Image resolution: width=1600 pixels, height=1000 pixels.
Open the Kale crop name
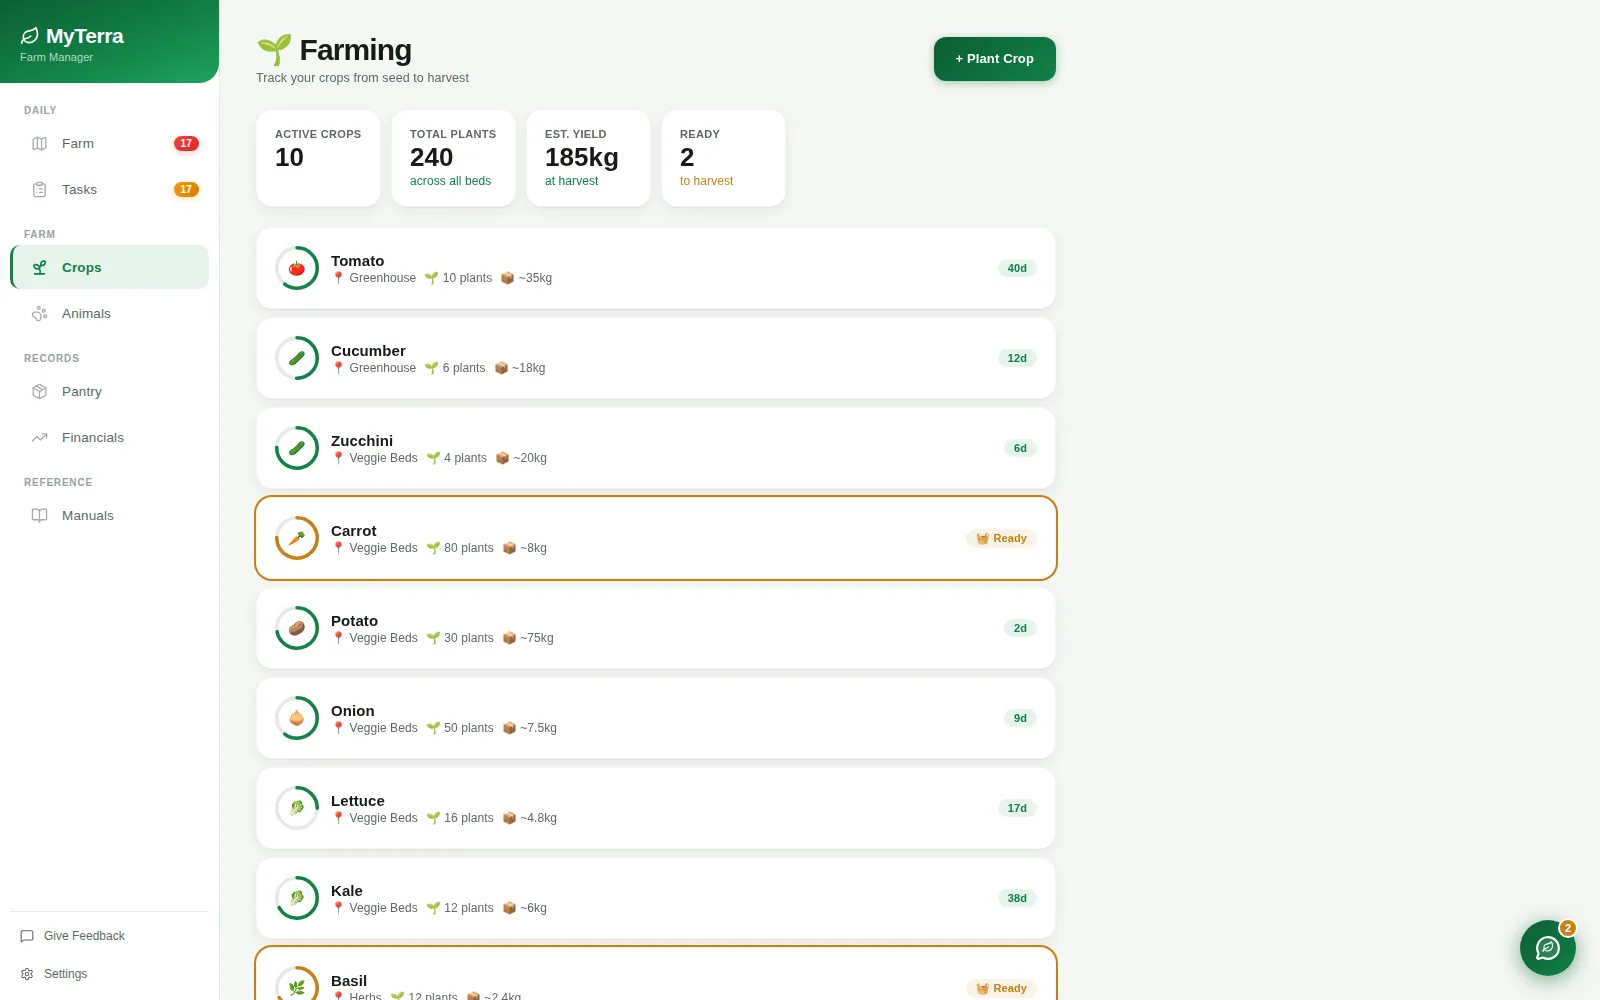point(347,891)
